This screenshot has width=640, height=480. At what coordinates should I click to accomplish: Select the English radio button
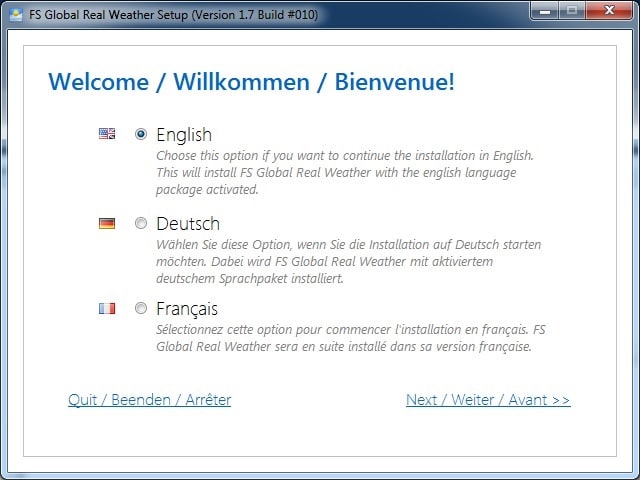tap(141, 134)
